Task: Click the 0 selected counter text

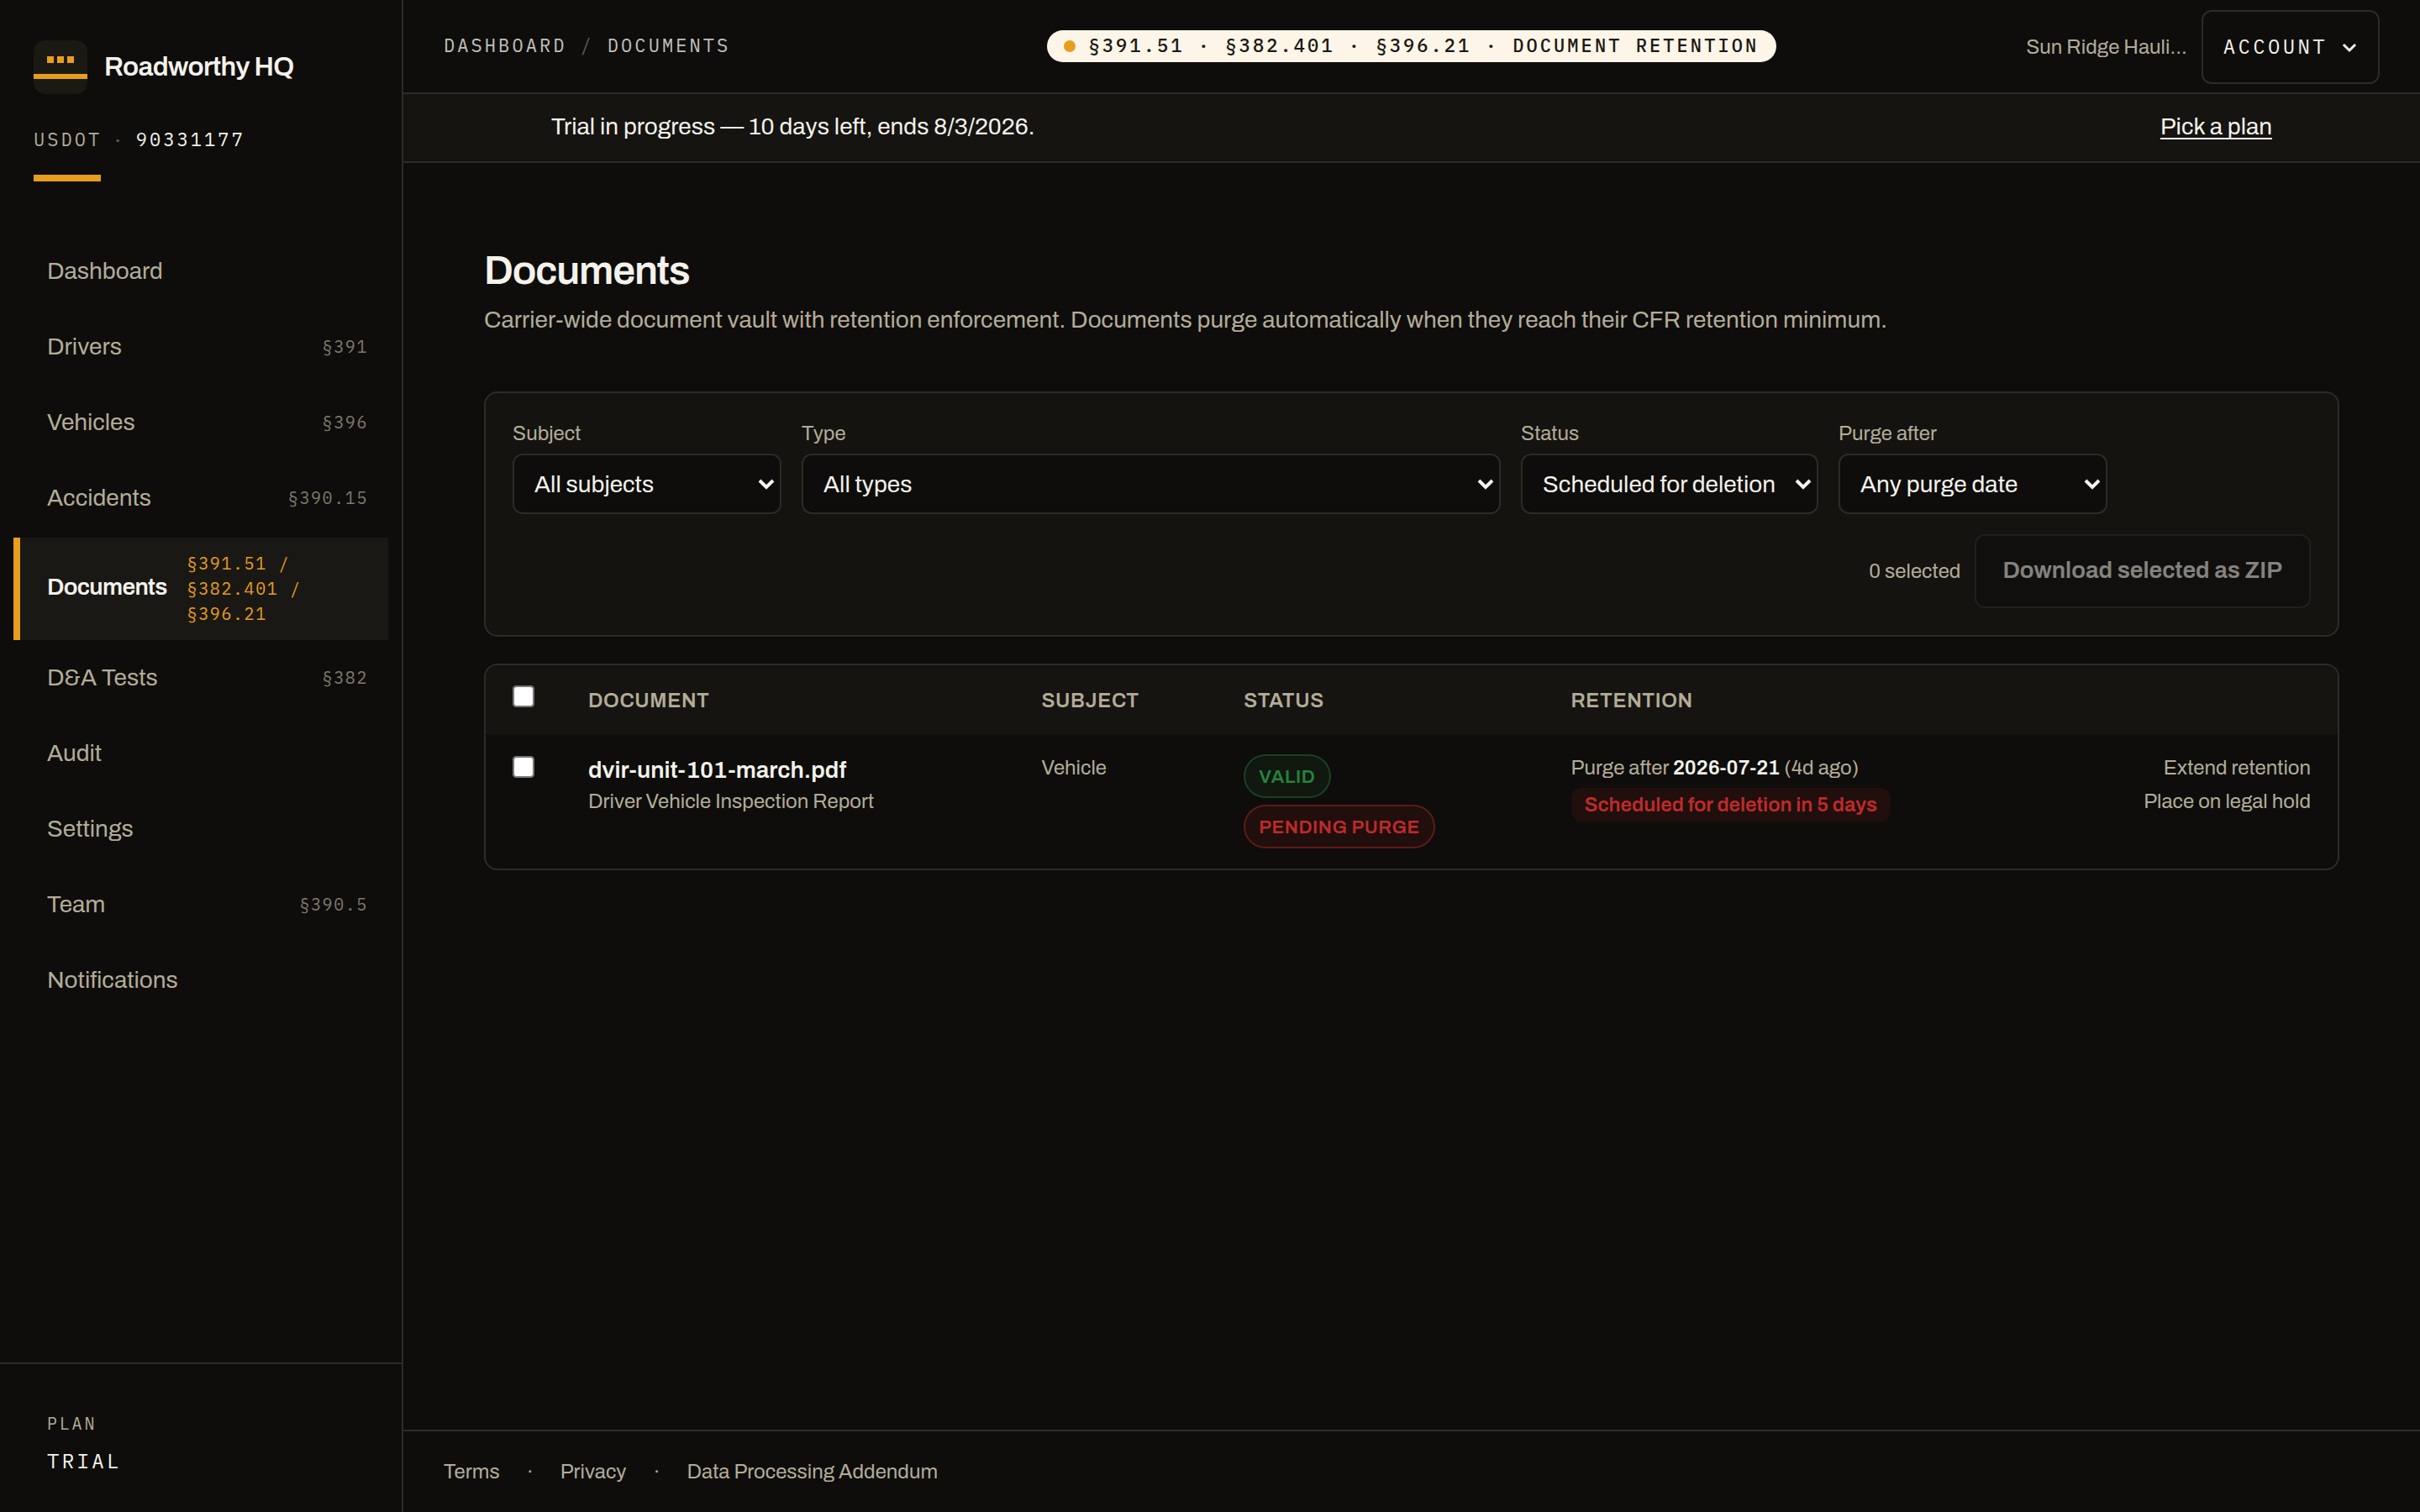Action: click(1914, 571)
